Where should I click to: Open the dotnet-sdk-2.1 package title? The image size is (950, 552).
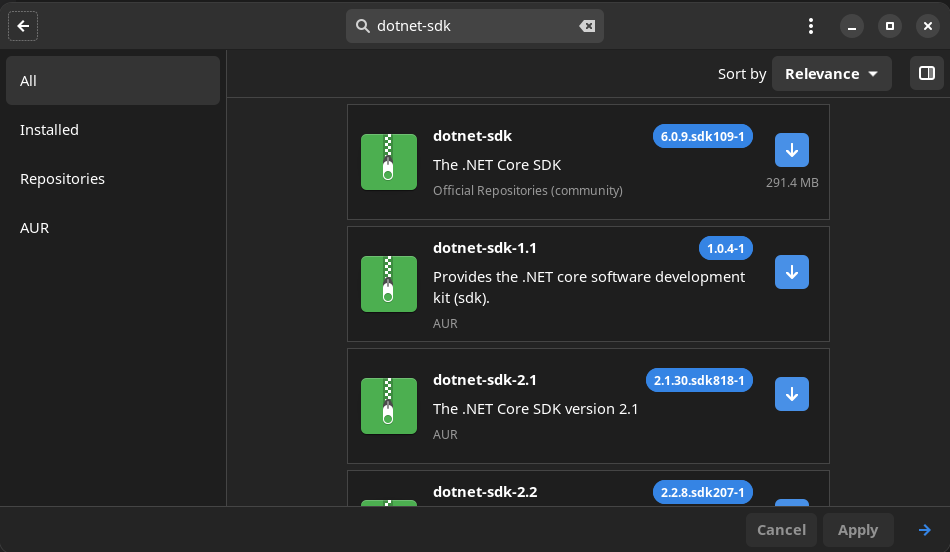(484, 380)
